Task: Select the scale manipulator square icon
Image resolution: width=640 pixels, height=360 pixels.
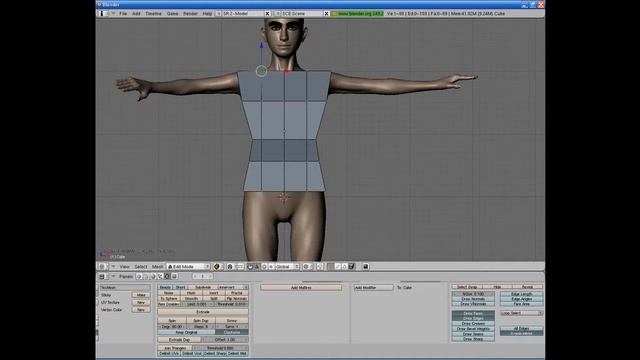Action: click(271, 267)
